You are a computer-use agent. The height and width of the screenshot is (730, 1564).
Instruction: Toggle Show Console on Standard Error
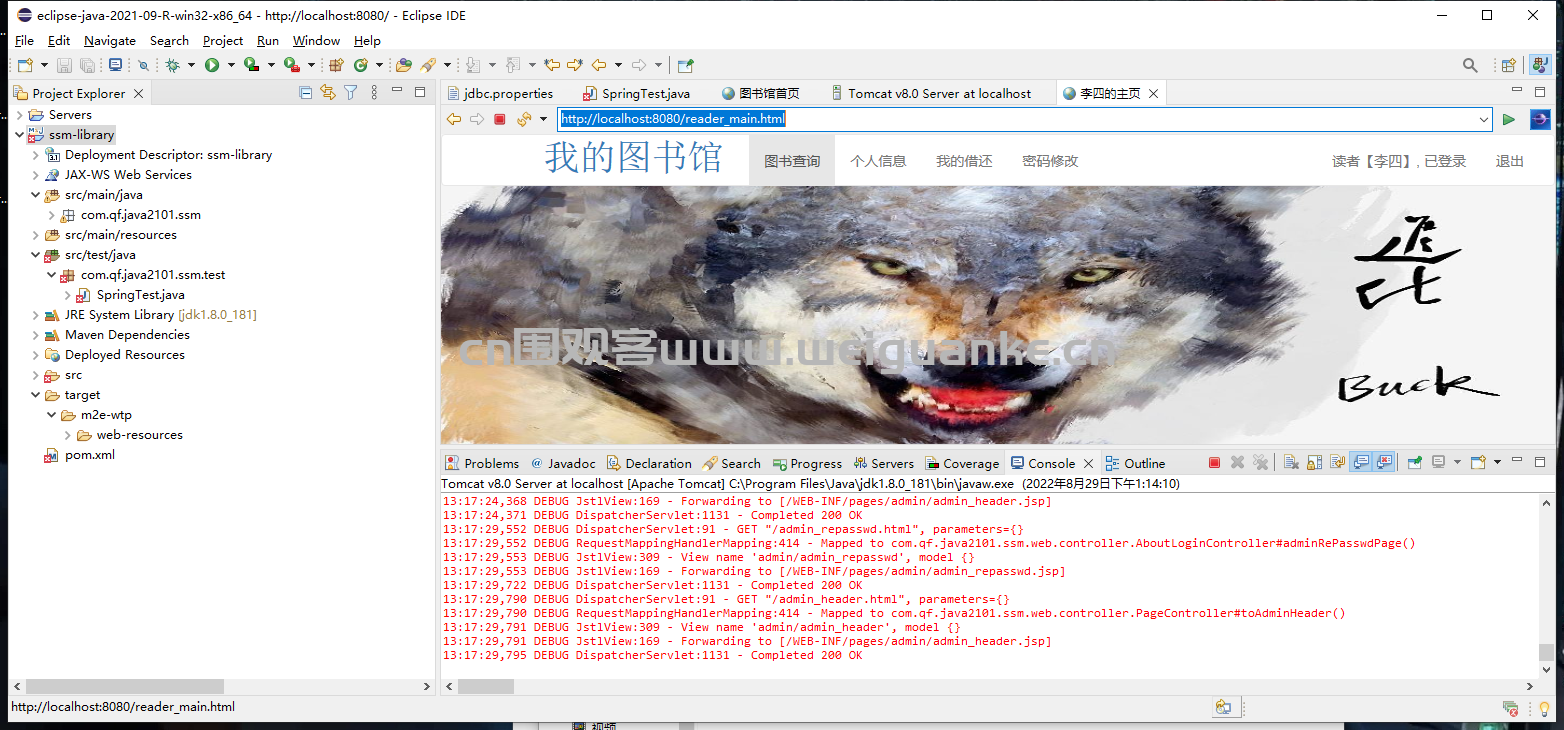[x=1383, y=463]
